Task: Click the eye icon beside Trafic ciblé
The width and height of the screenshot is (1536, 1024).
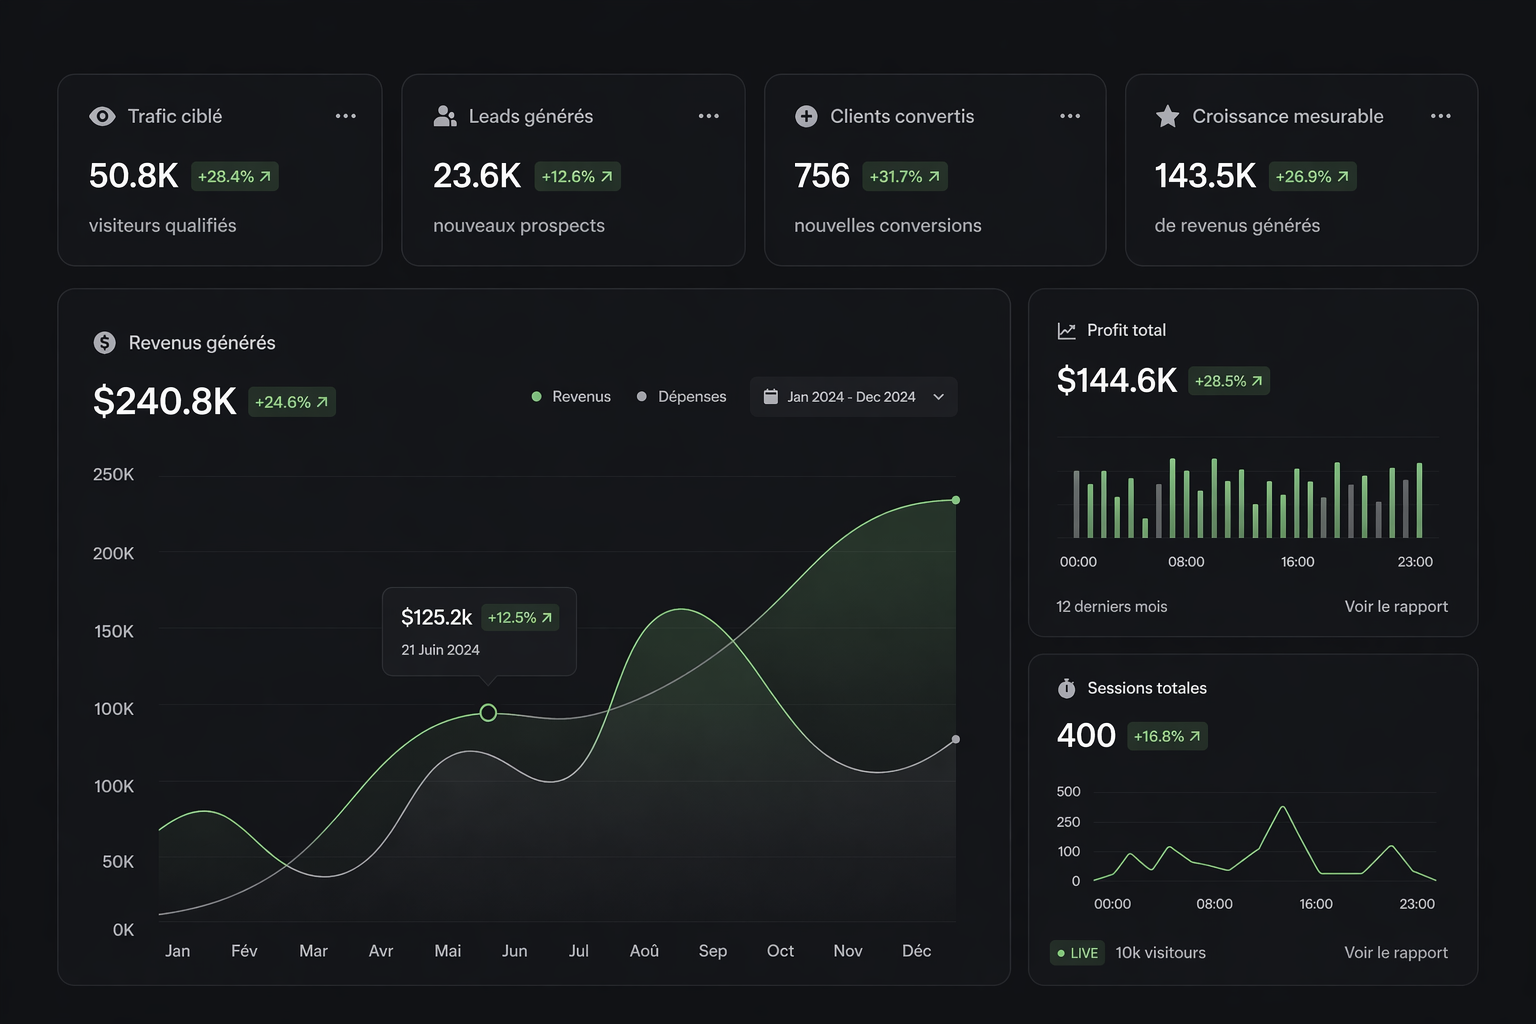Action: [x=102, y=116]
